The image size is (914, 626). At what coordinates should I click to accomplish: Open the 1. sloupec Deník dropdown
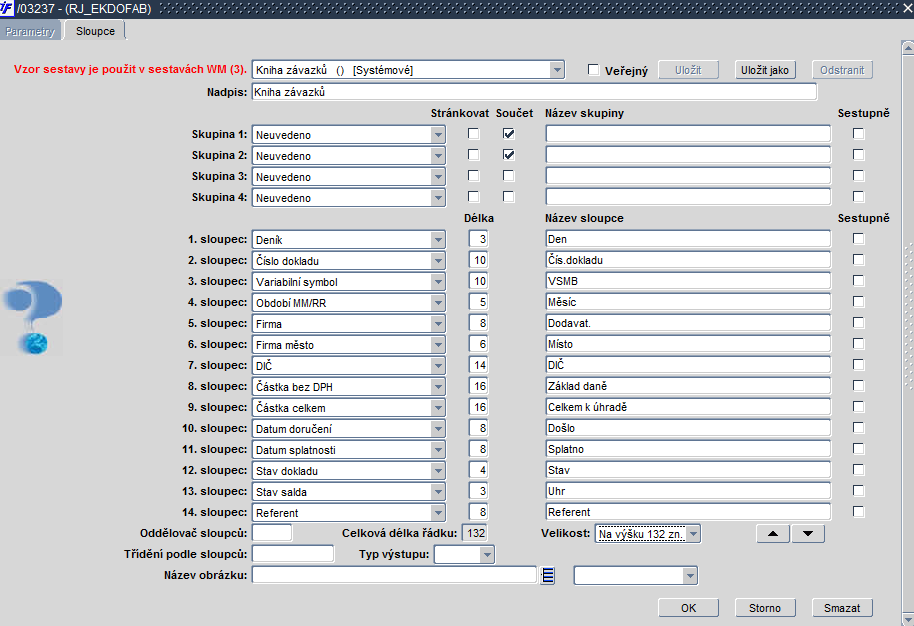(438, 240)
